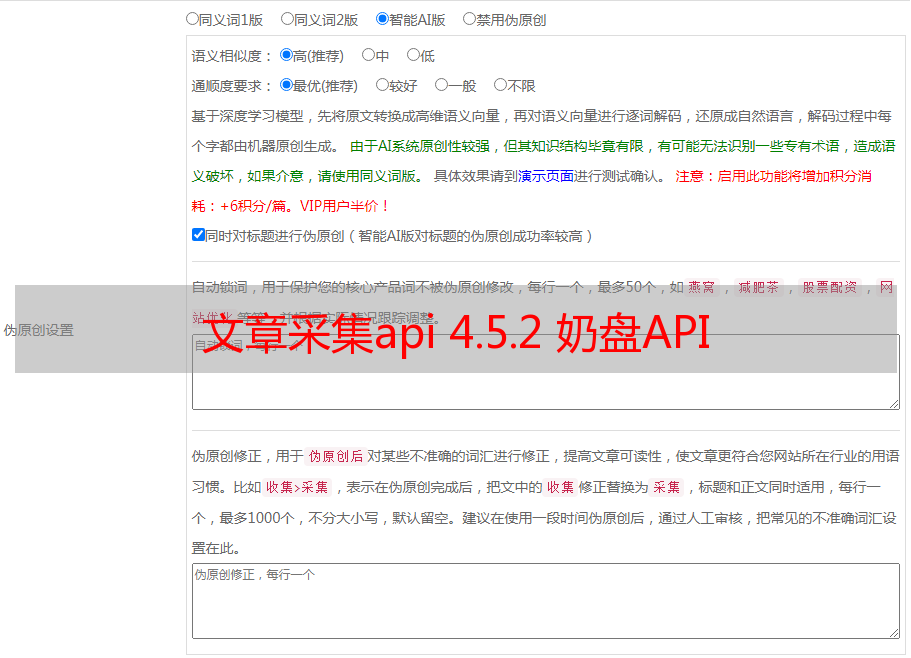Viewport: 911px width, 658px height.
Task: Set 通顺度要求 to 最优(推荐)
Action: pos(286,85)
